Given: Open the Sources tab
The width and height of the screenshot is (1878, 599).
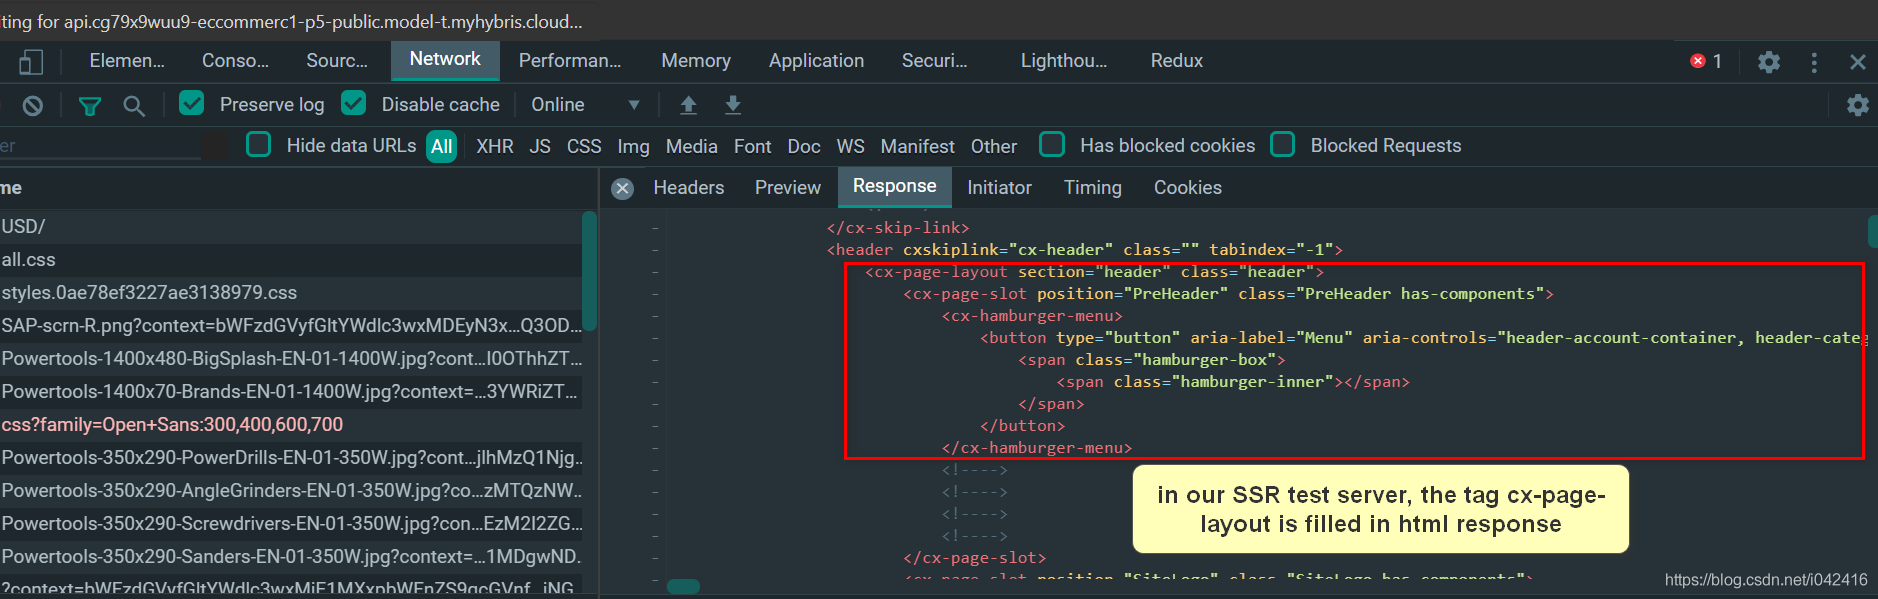Looking at the screenshot, I should [337, 61].
